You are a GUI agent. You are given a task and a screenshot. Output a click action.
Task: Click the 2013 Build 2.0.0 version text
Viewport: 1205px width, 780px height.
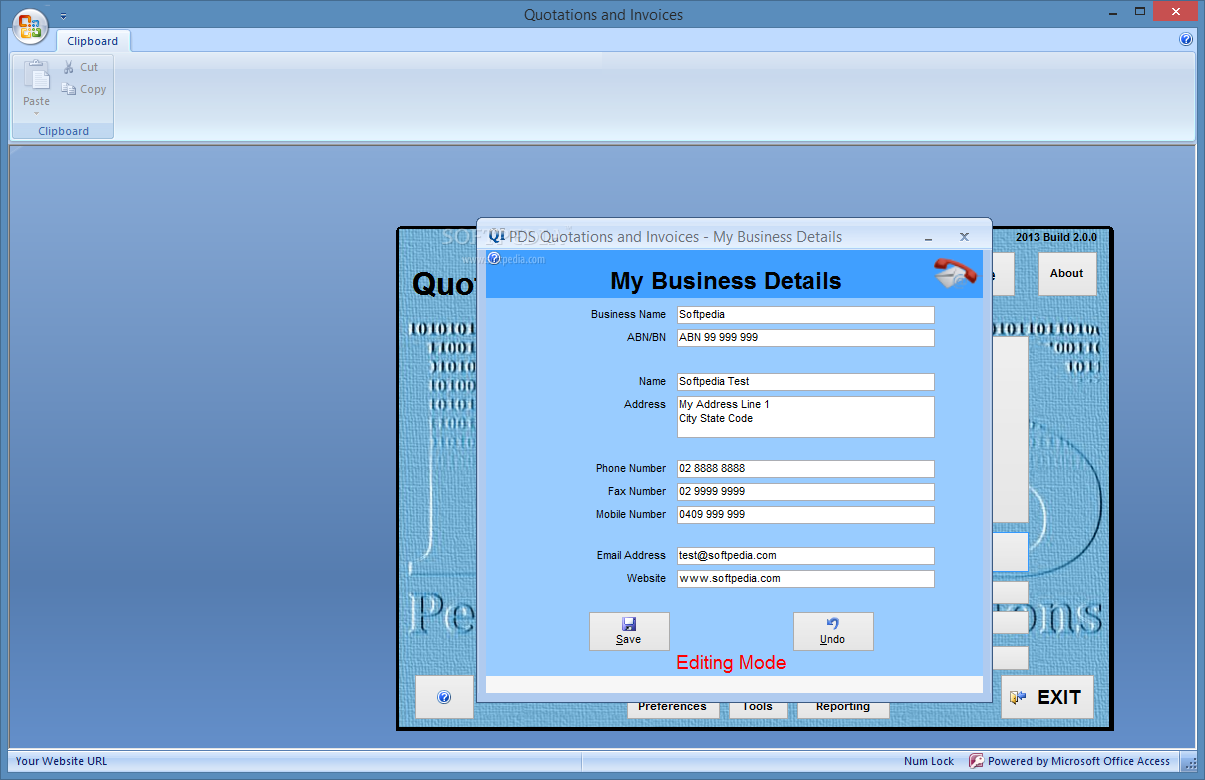click(x=1056, y=237)
